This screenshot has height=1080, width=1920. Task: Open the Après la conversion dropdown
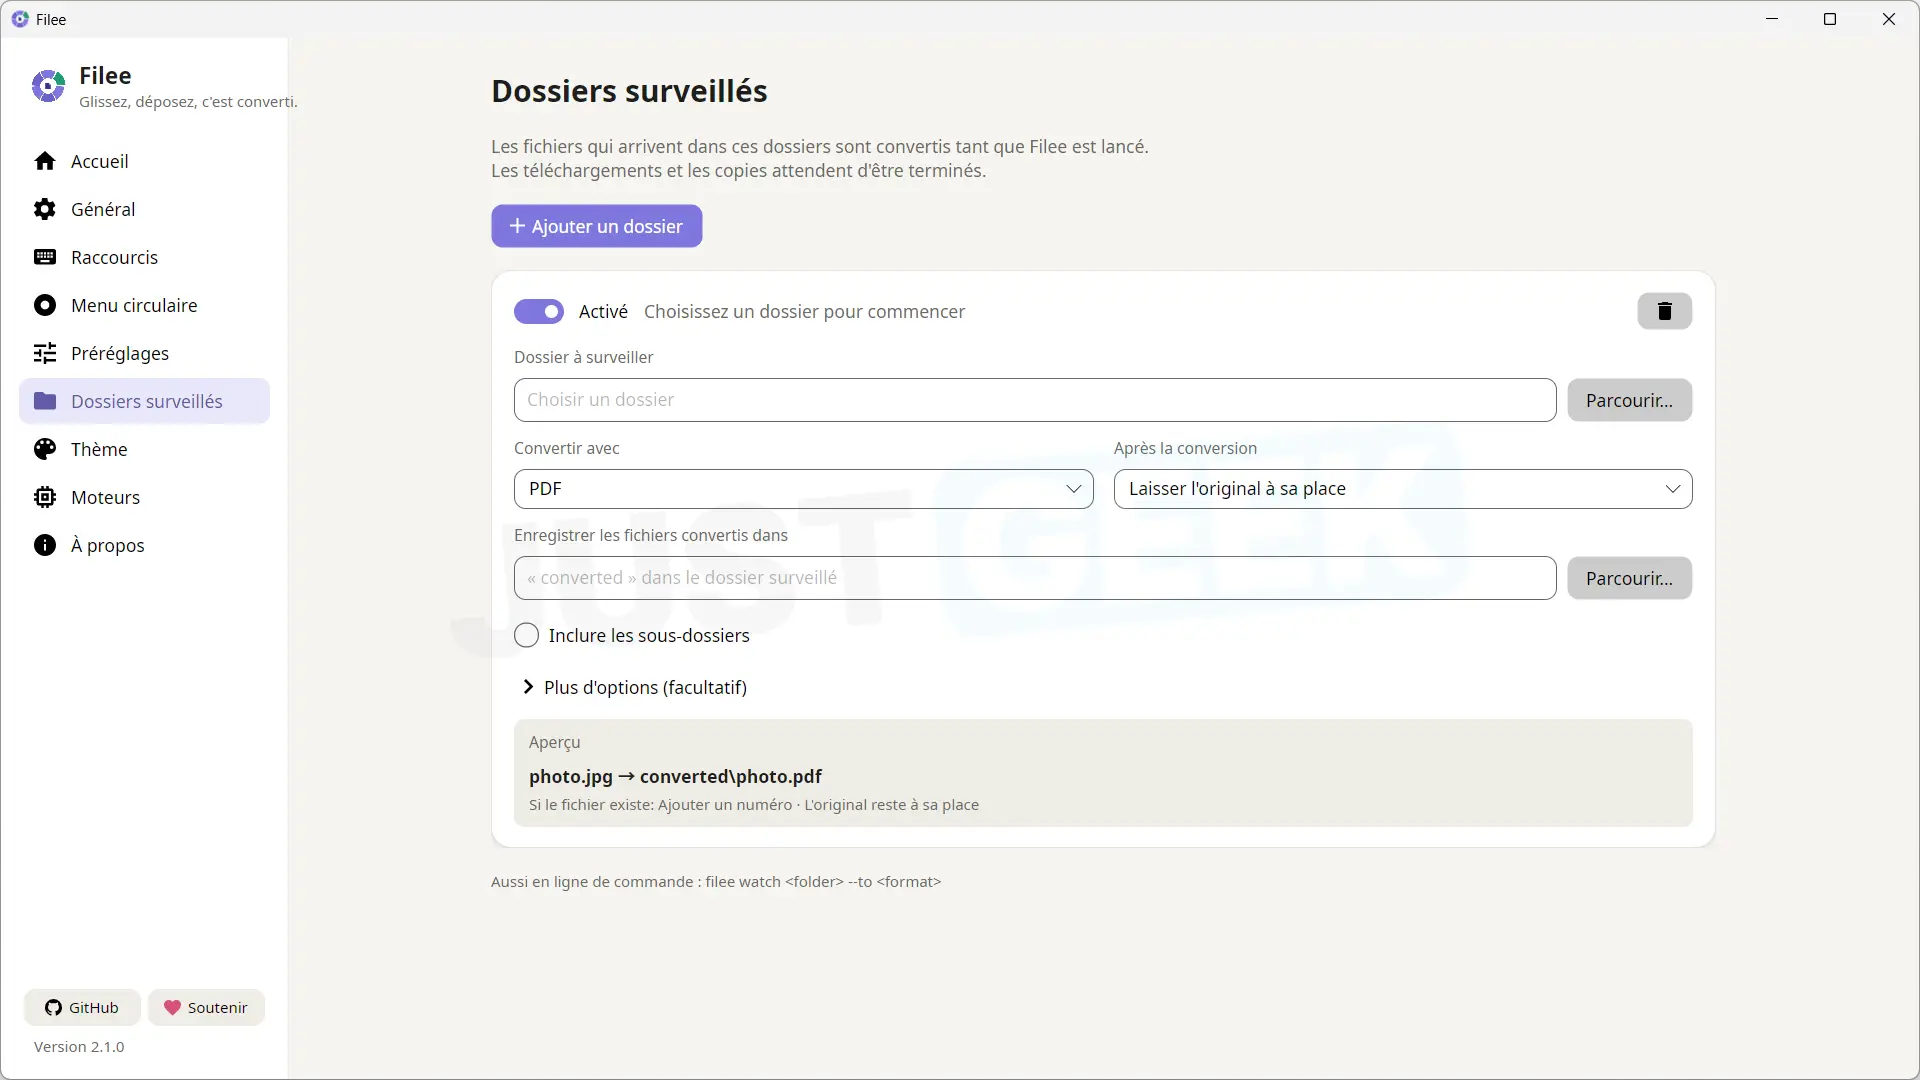coord(1403,489)
